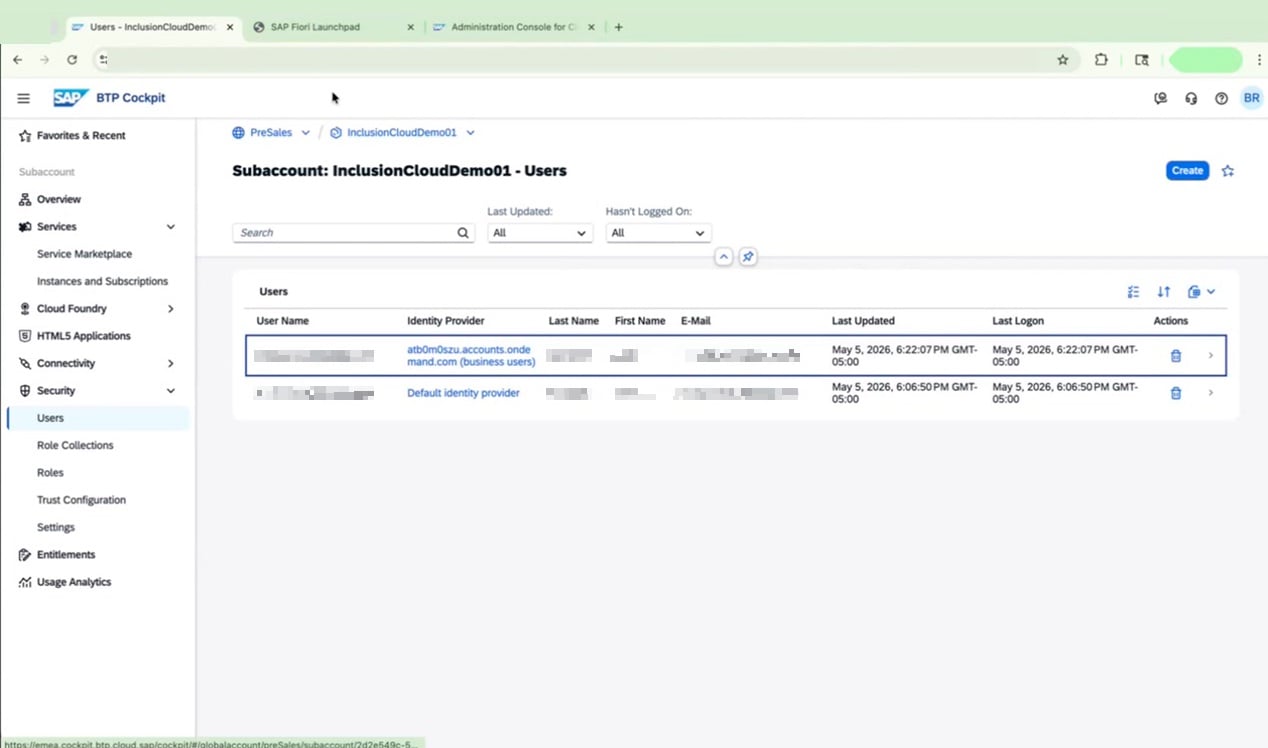Open the BR user profile avatar
This screenshot has height=748, width=1268.
(1251, 98)
